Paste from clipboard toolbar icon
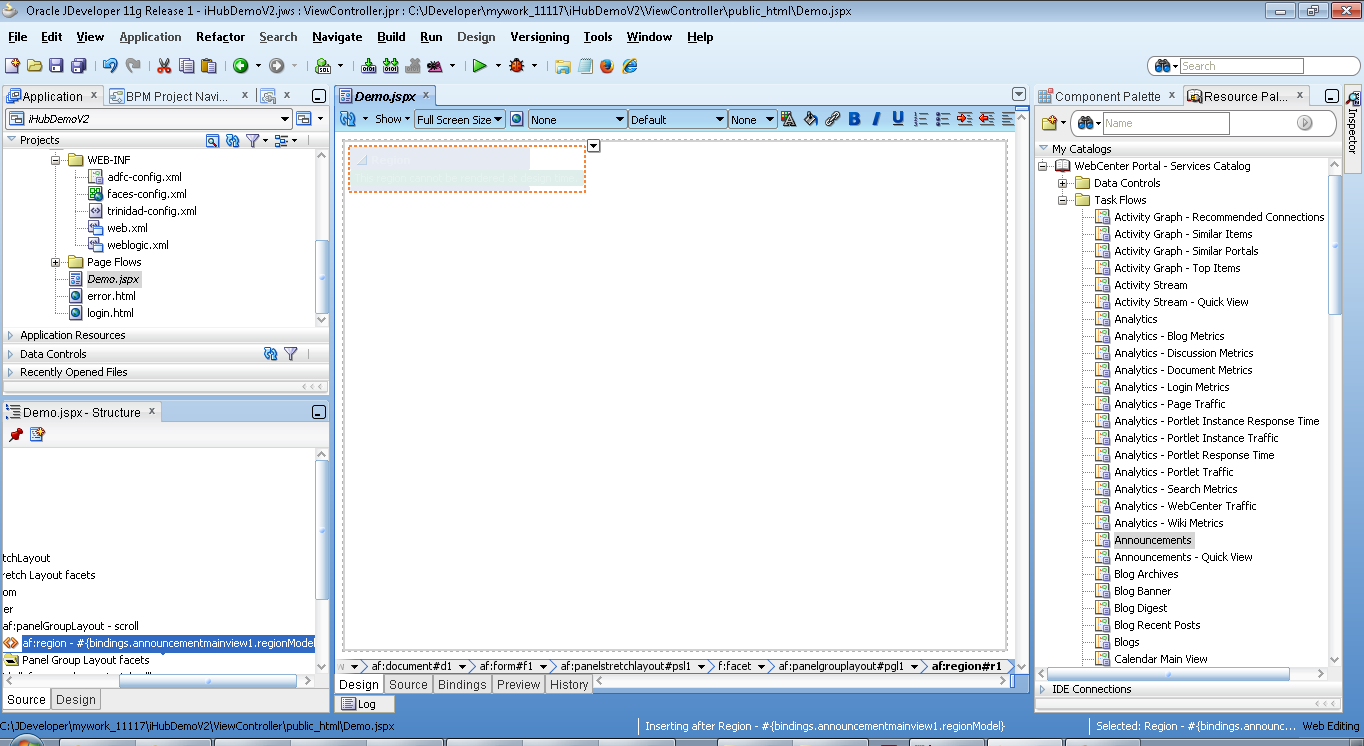Viewport: 1364px width, 746px height. 208,66
